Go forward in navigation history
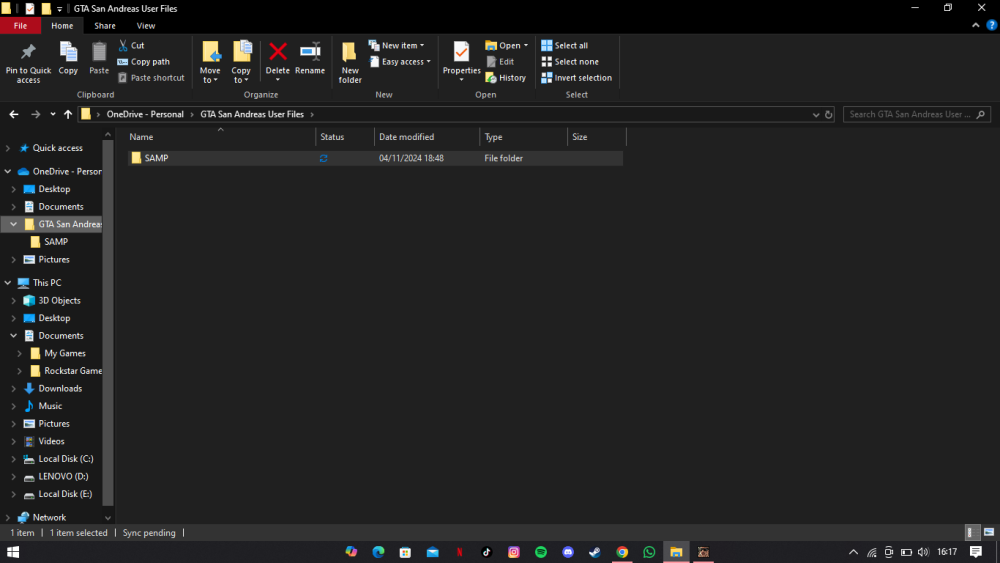Screen dimensions: 1000x563 [x=36, y=114]
